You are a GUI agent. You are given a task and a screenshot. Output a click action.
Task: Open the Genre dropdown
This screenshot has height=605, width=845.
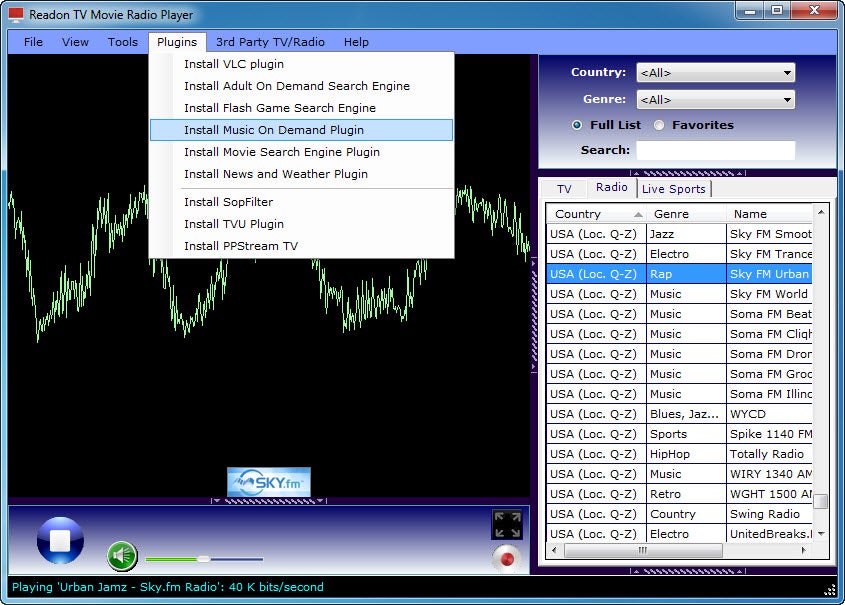click(715, 99)
